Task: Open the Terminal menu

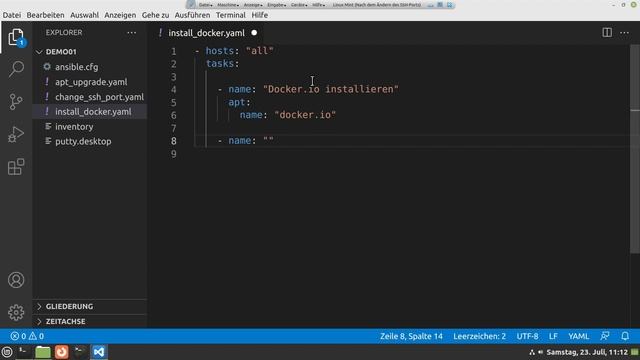Action: [231, 15]
